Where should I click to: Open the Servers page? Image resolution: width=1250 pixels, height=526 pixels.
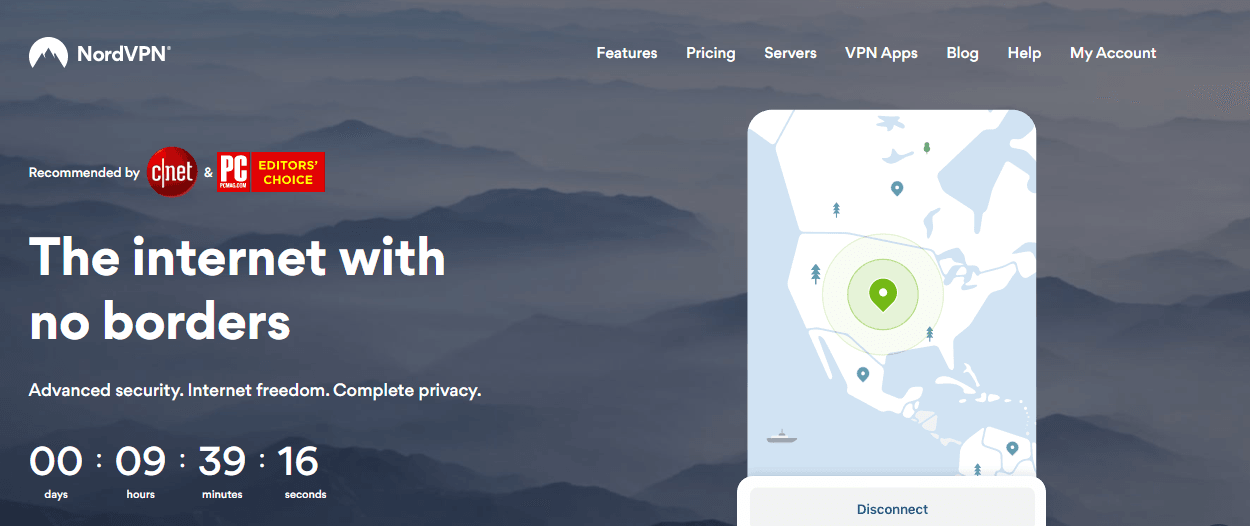click(x=790, y=53)
